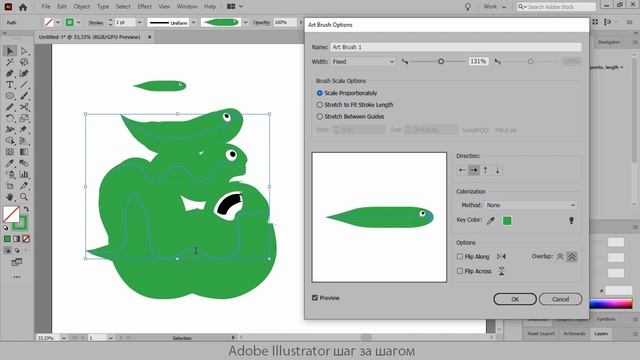Expand the Work workspace switcher
This screenshot has height=360, width=640.
click(495, 7)
